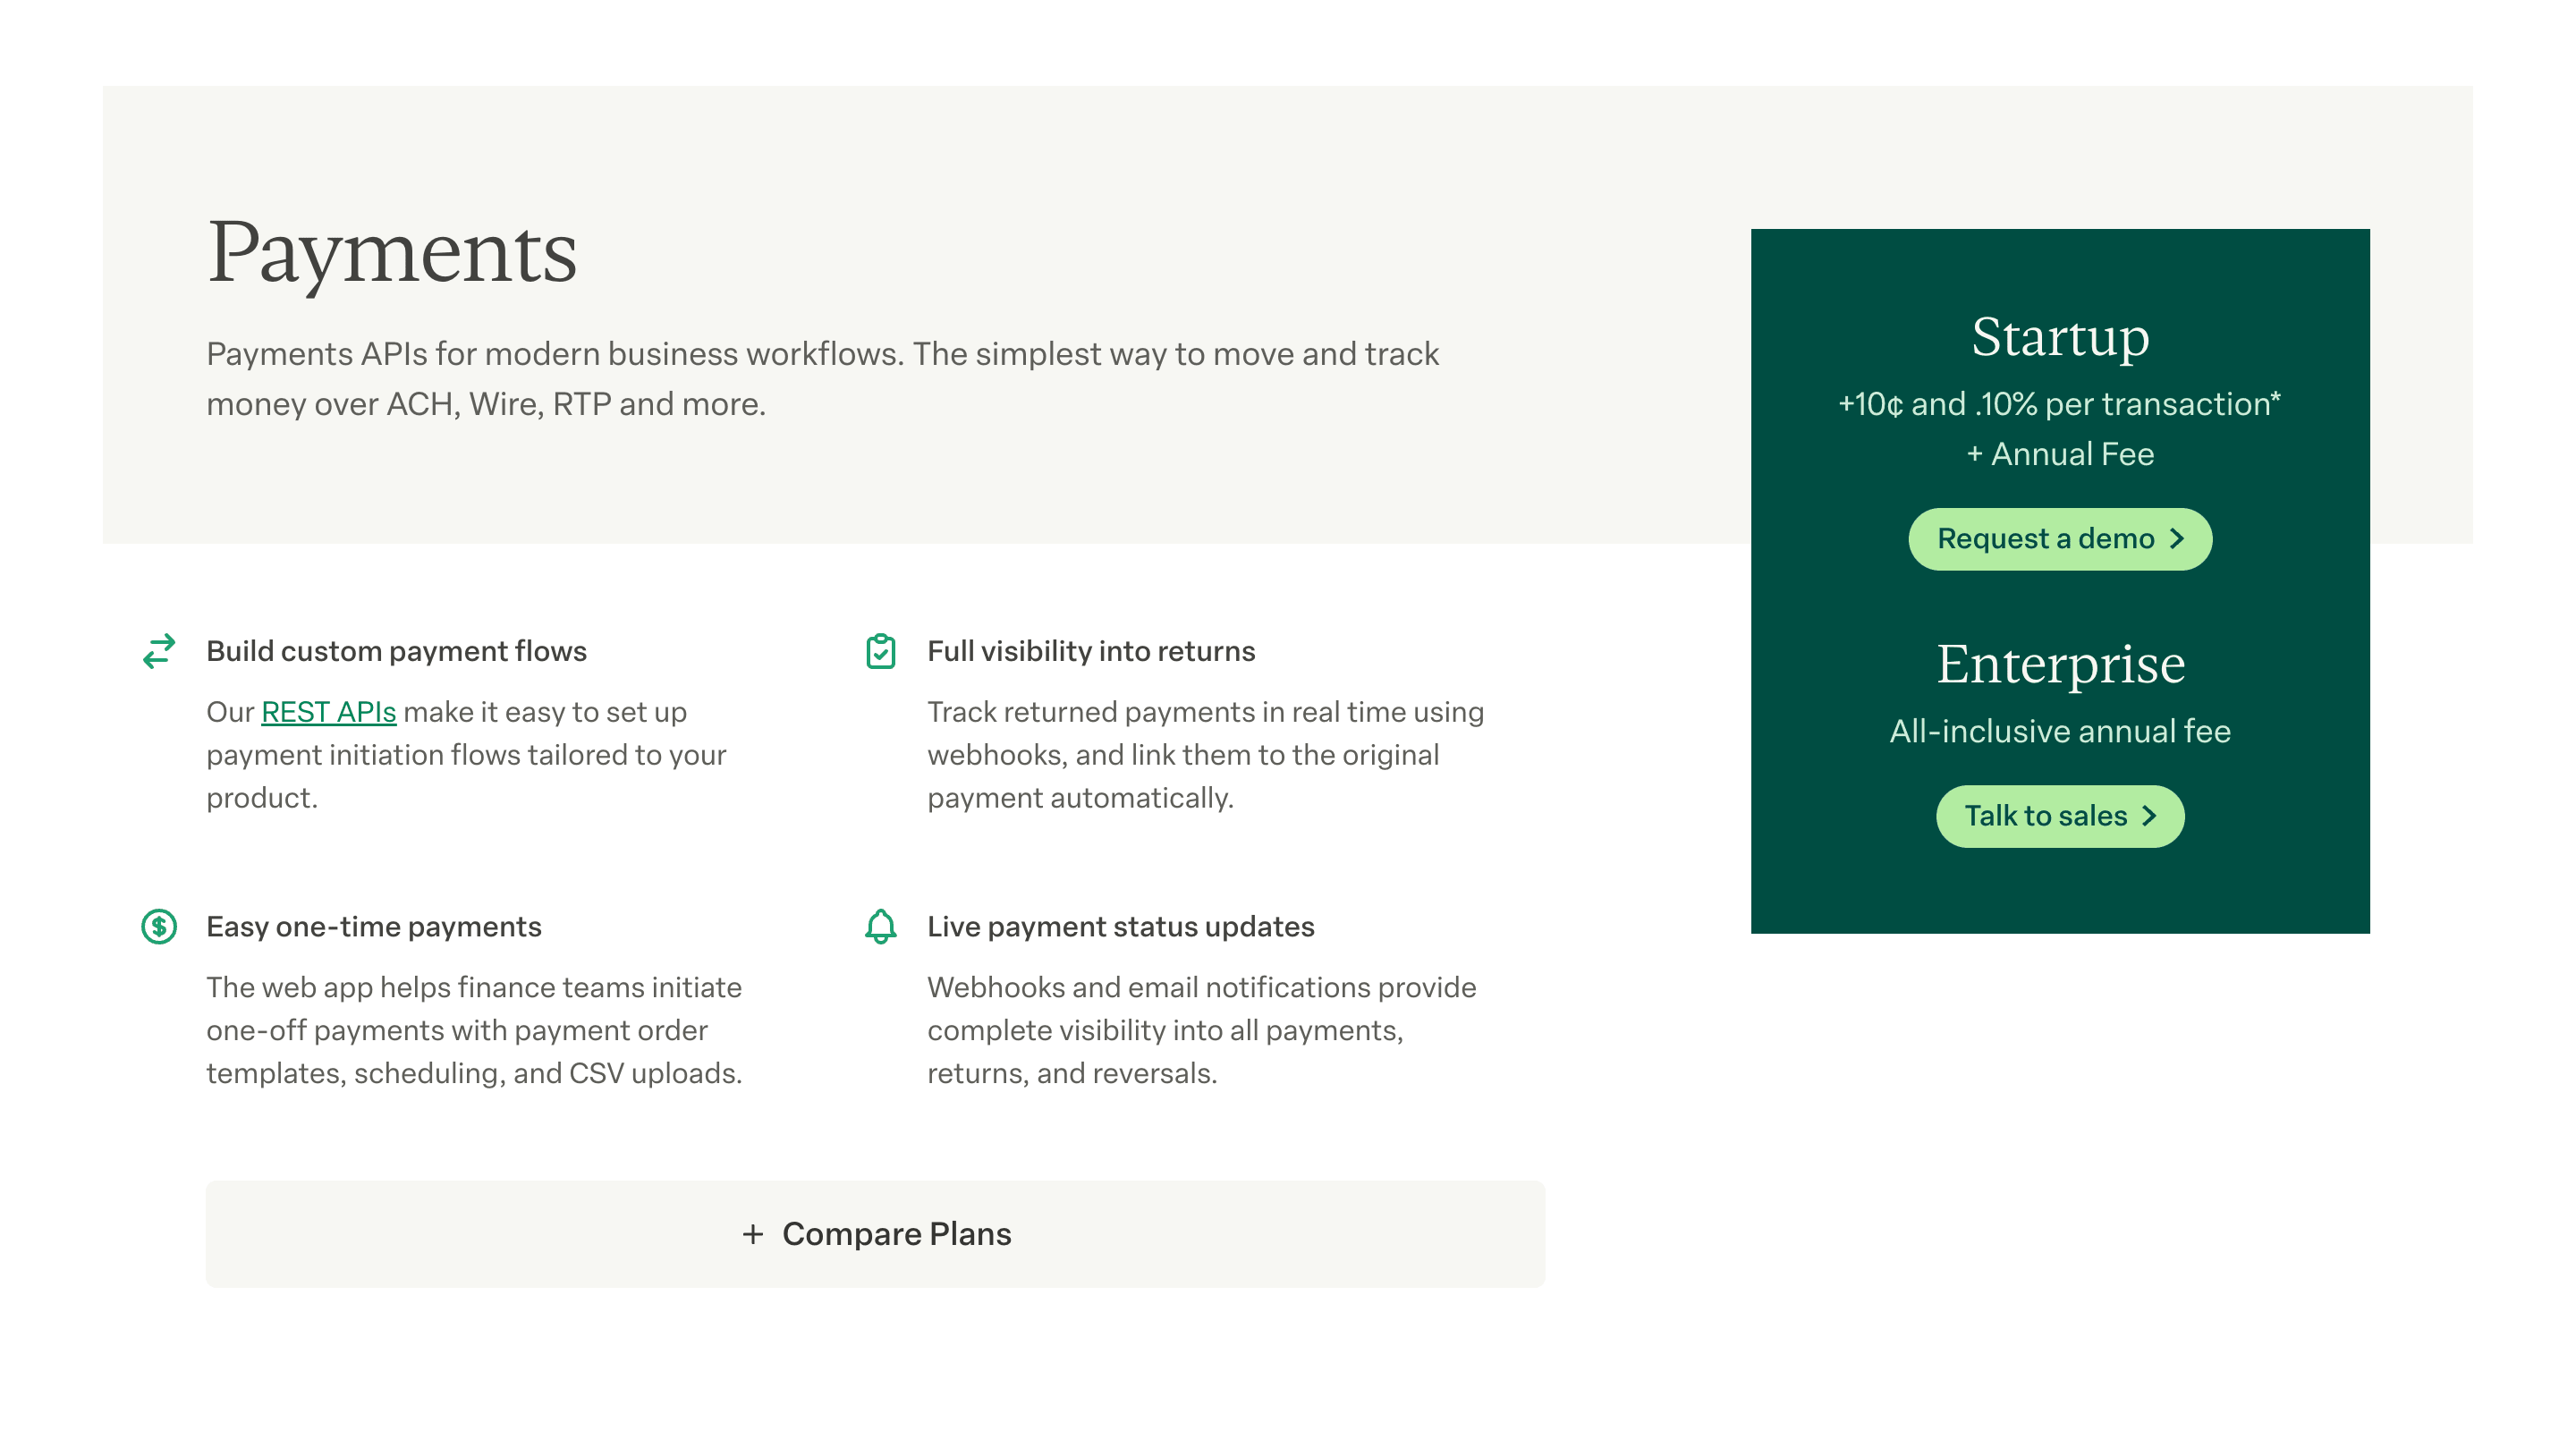Viewport: 2576px width, 1431px height.
Task: Click the bell status updates icon
Action: 880,927
